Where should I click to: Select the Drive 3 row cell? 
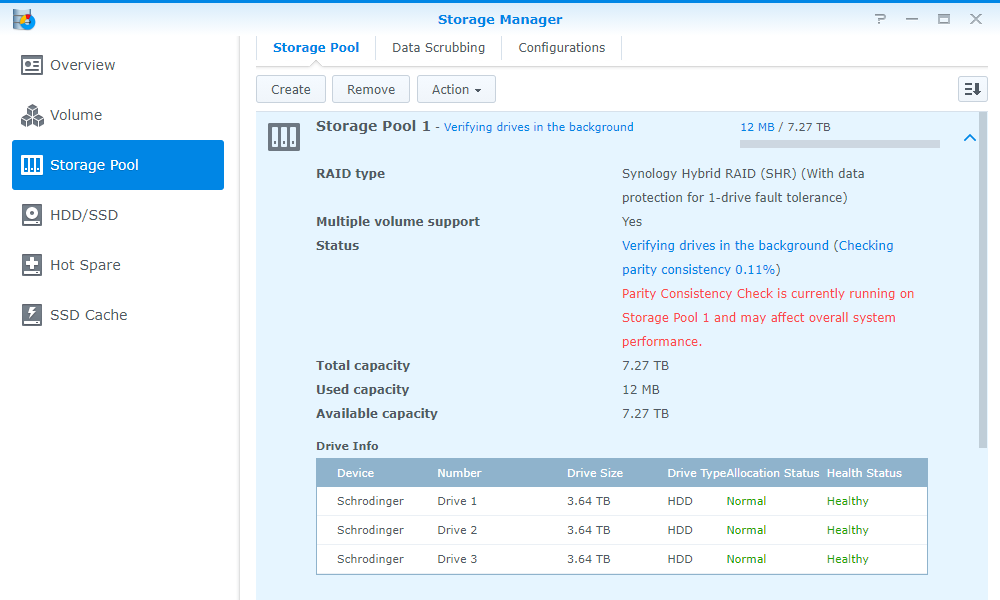(457, 559)
